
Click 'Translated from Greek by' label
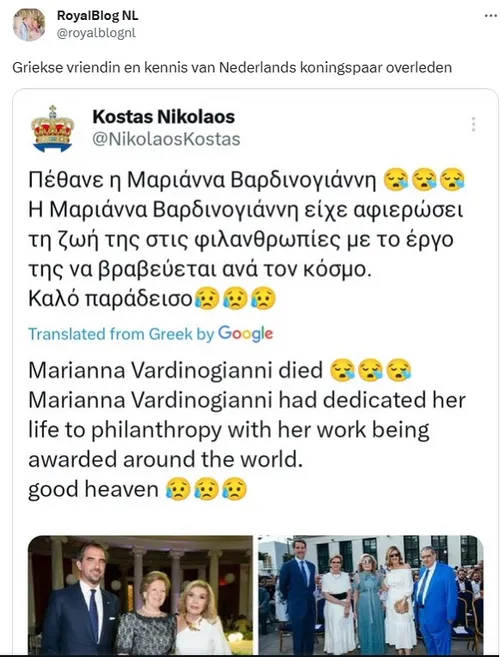(x=121, y=334)
